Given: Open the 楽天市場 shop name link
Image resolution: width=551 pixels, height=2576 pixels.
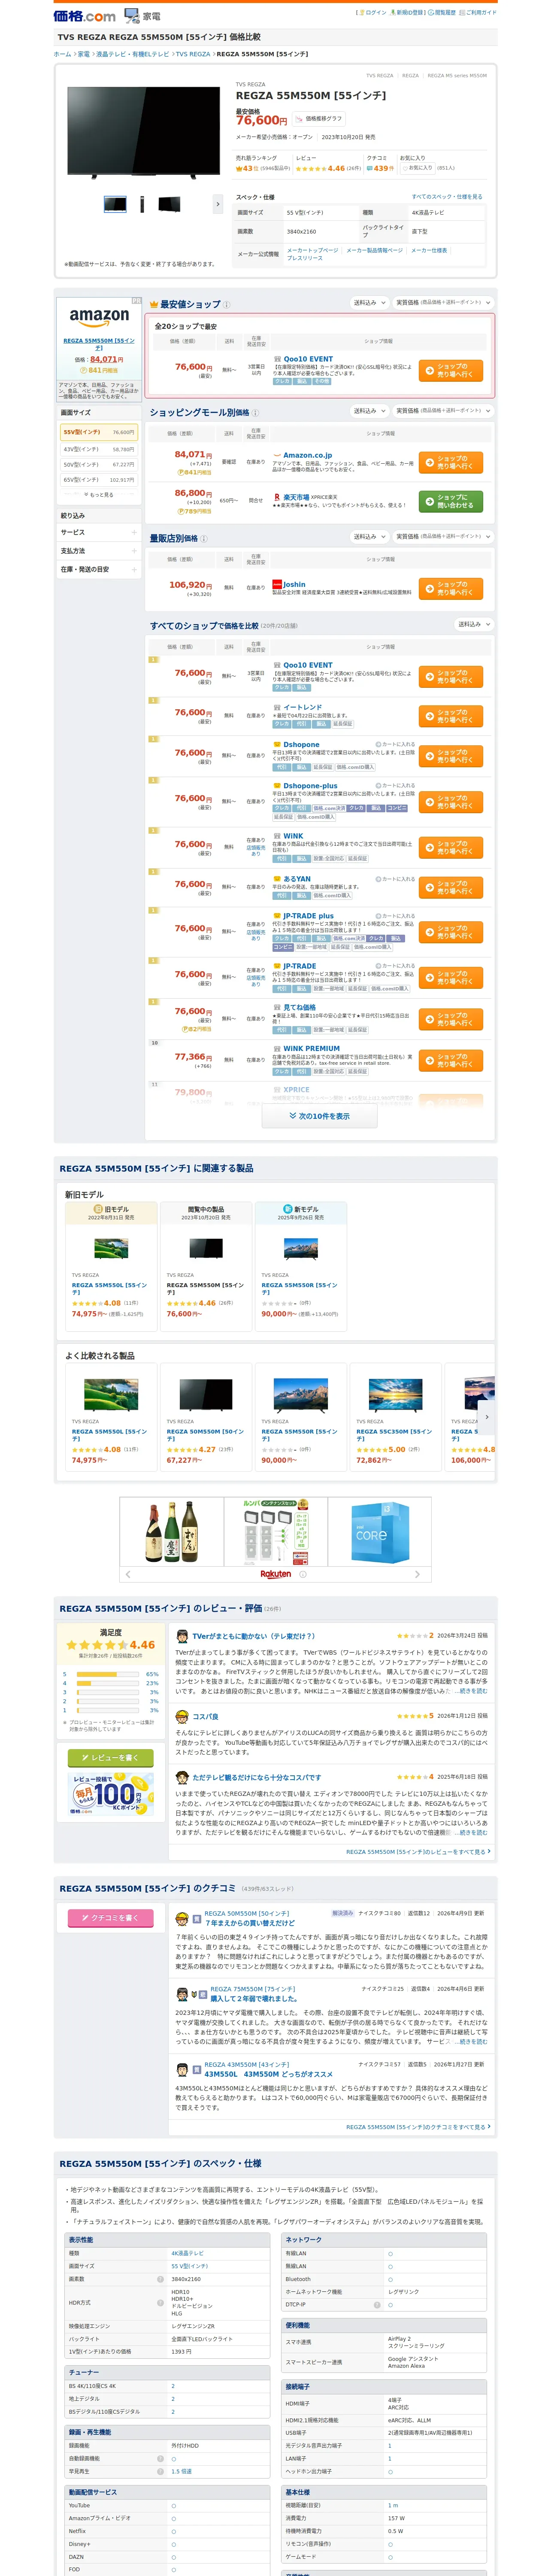Looking at the screenshot, I should tap(296, 497).
